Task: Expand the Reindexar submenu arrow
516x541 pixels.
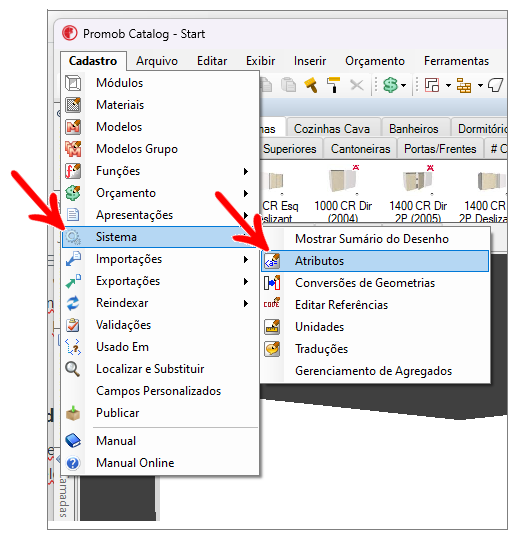Action: pos(246,304)
